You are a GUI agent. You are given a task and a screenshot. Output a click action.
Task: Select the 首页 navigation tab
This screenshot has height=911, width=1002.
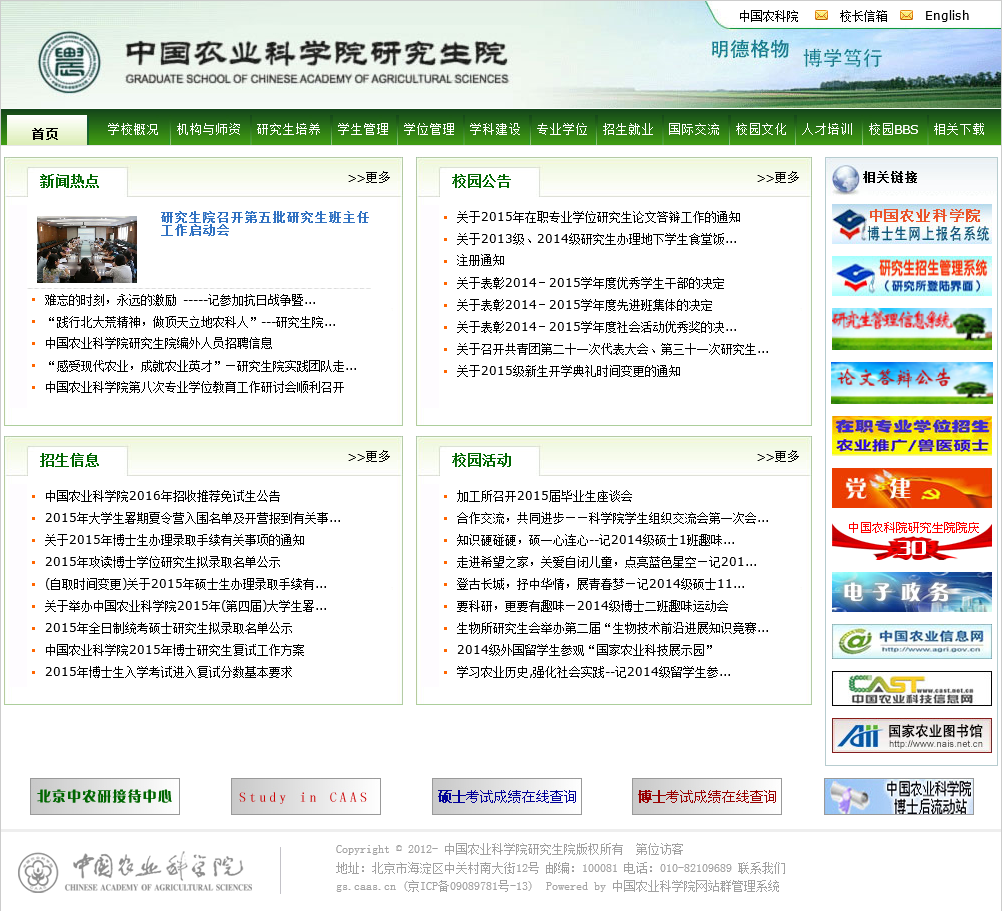tap(46, 132)
